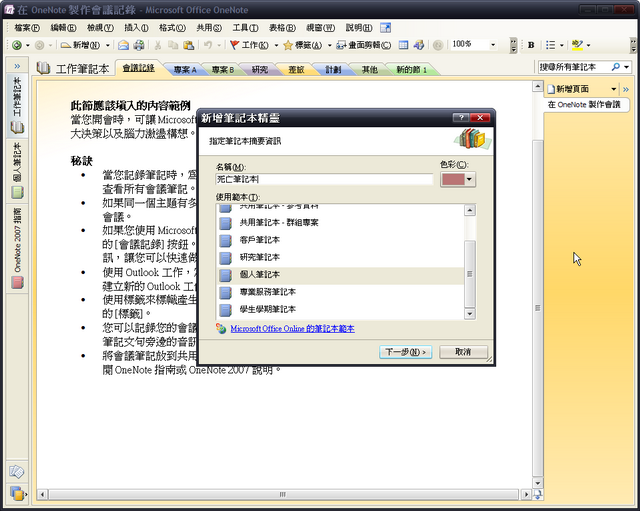Switch to the 研究 section tab
This screenshot has width=640, height=511.
[260, 70]
